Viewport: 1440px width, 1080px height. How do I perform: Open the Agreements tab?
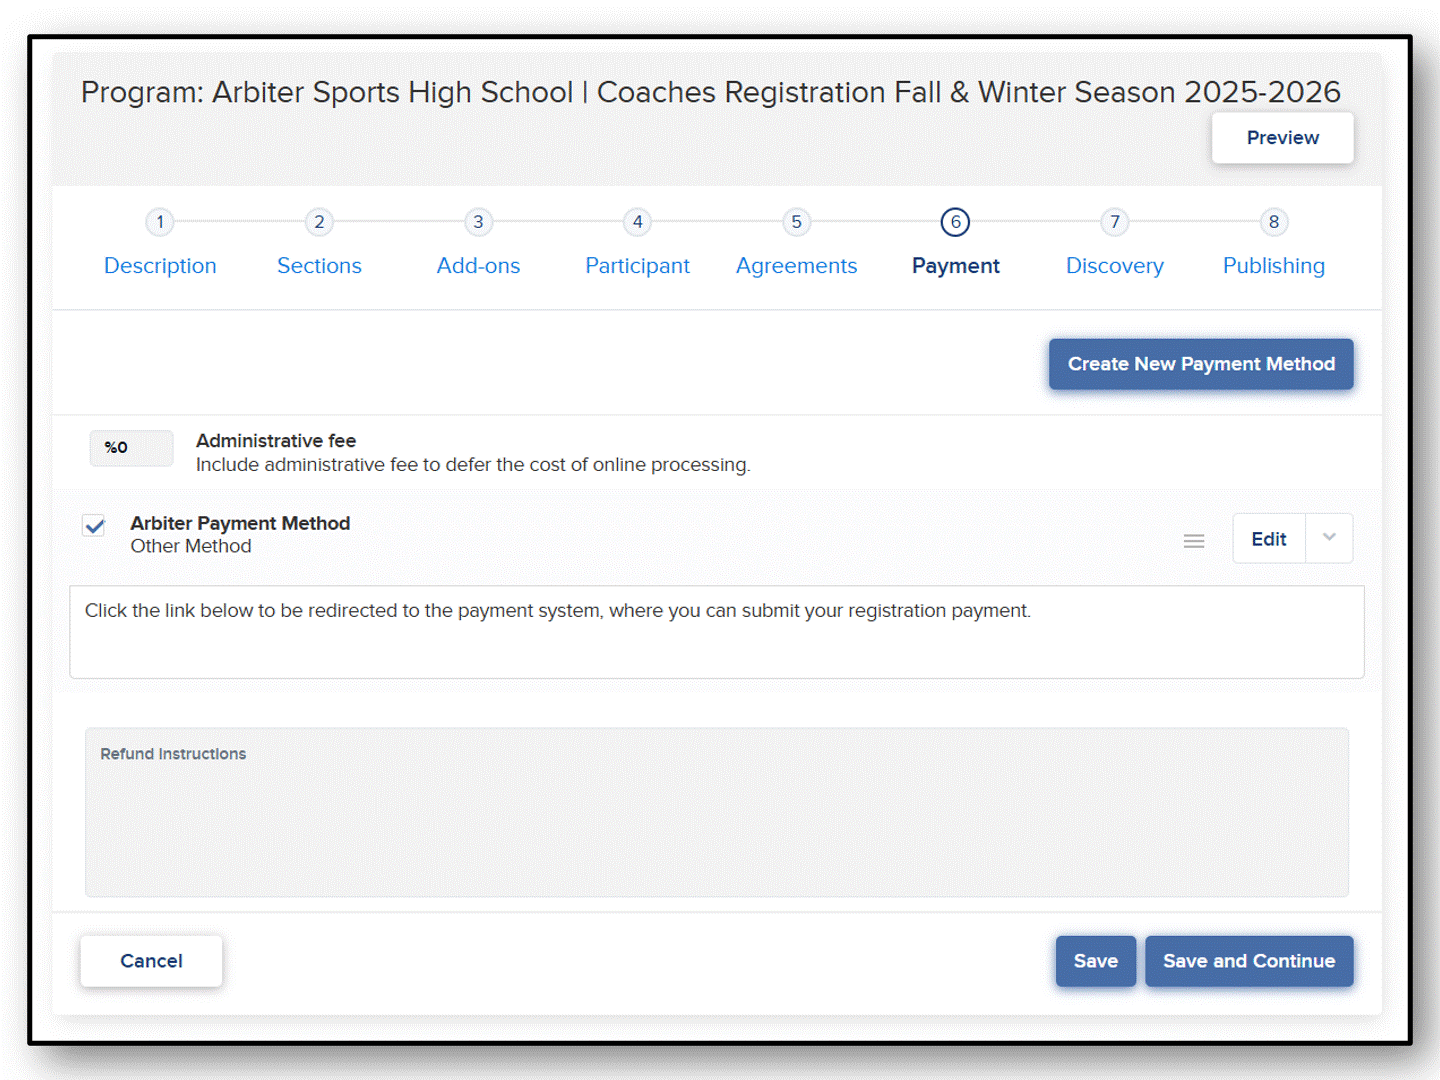[796, 266]
